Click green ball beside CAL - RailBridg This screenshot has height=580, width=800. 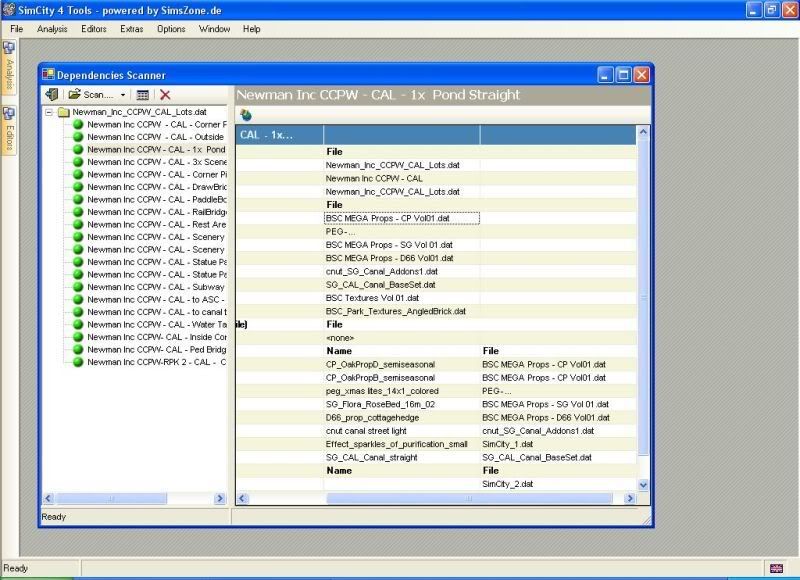(x=78, y=212)
